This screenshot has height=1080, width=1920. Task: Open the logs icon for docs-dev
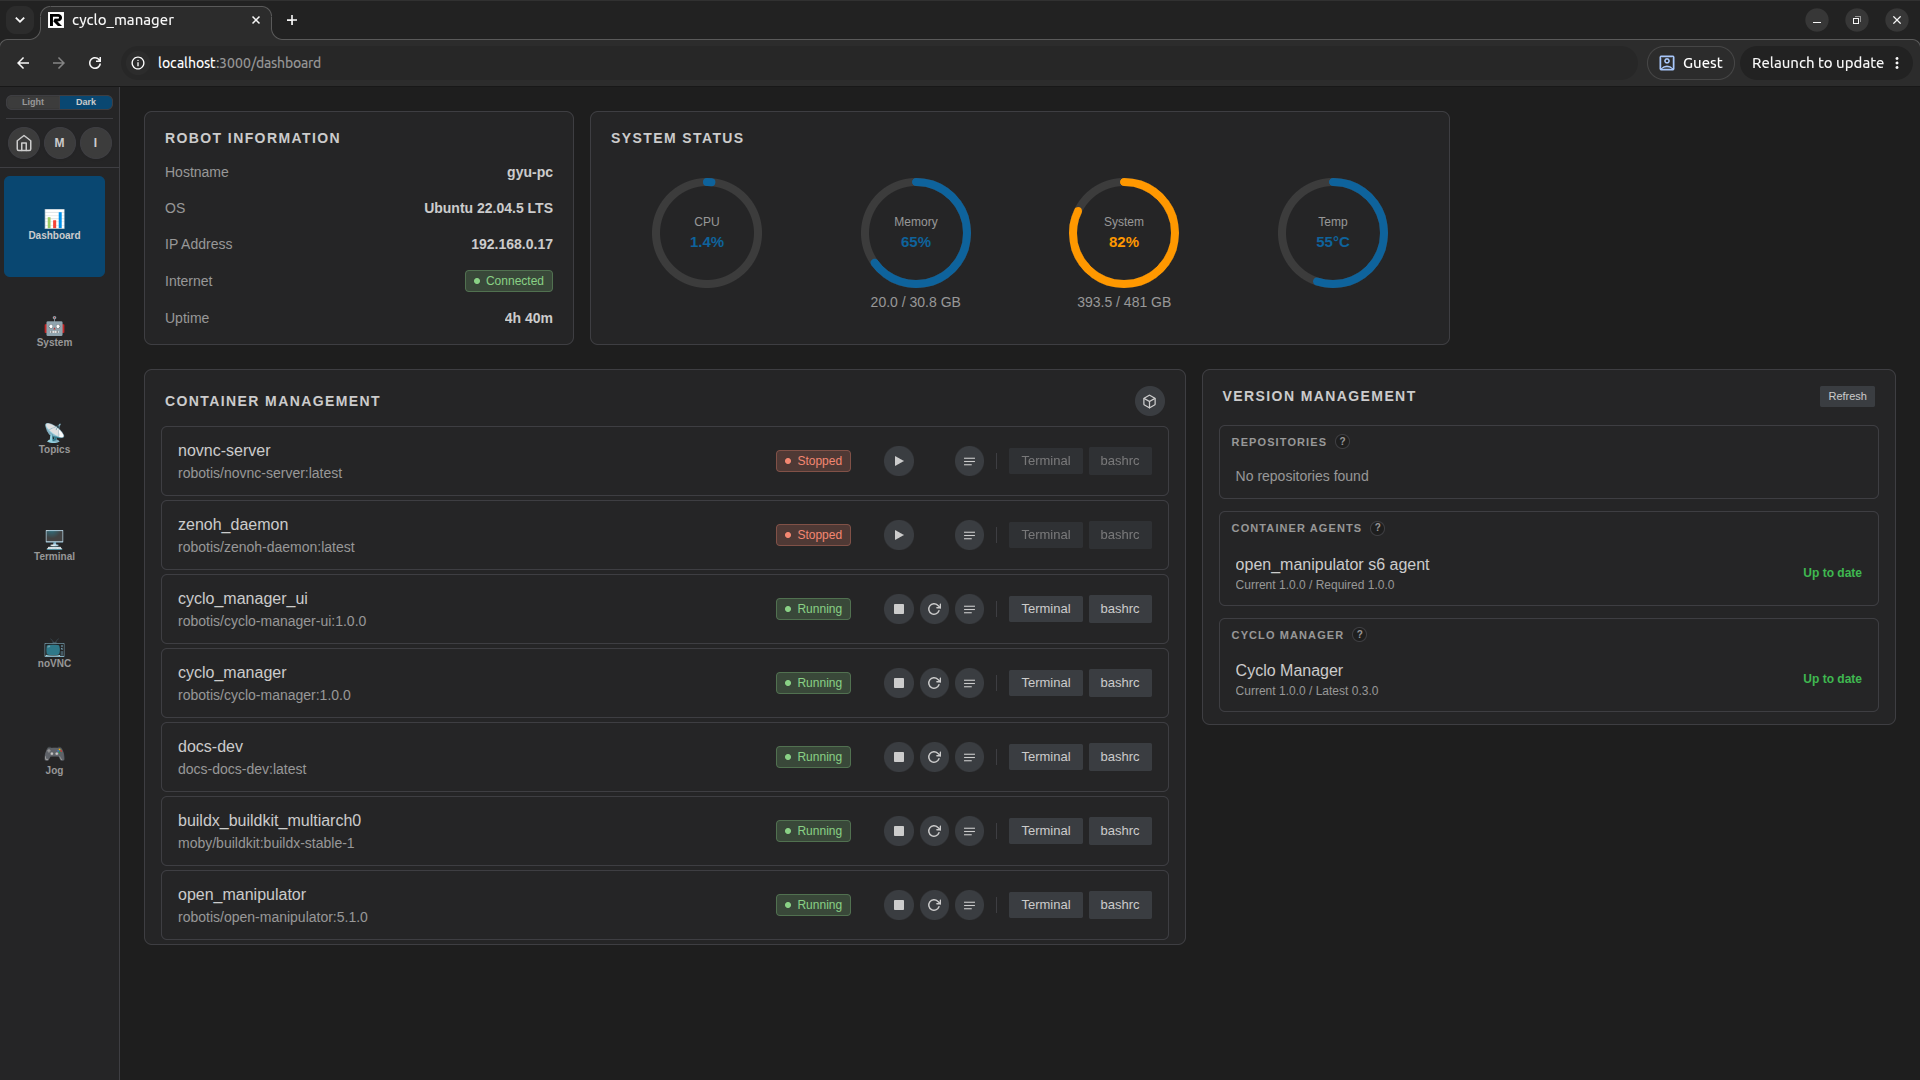click(969, 757)
